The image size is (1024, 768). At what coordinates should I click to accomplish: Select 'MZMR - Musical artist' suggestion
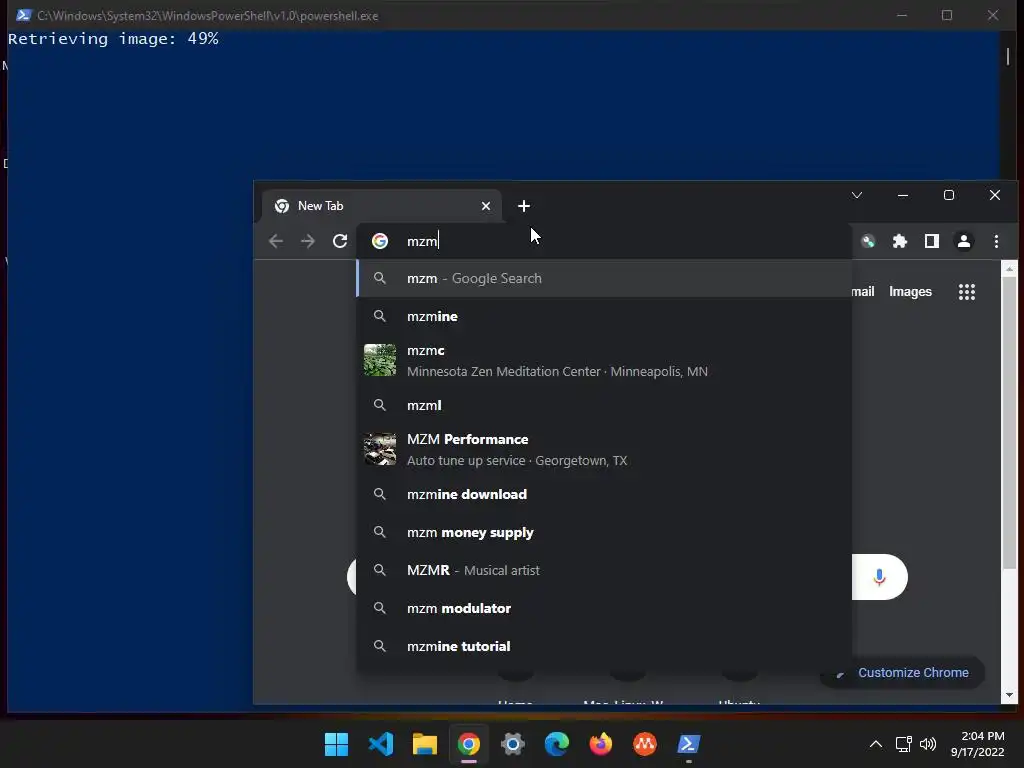(604, 570)
